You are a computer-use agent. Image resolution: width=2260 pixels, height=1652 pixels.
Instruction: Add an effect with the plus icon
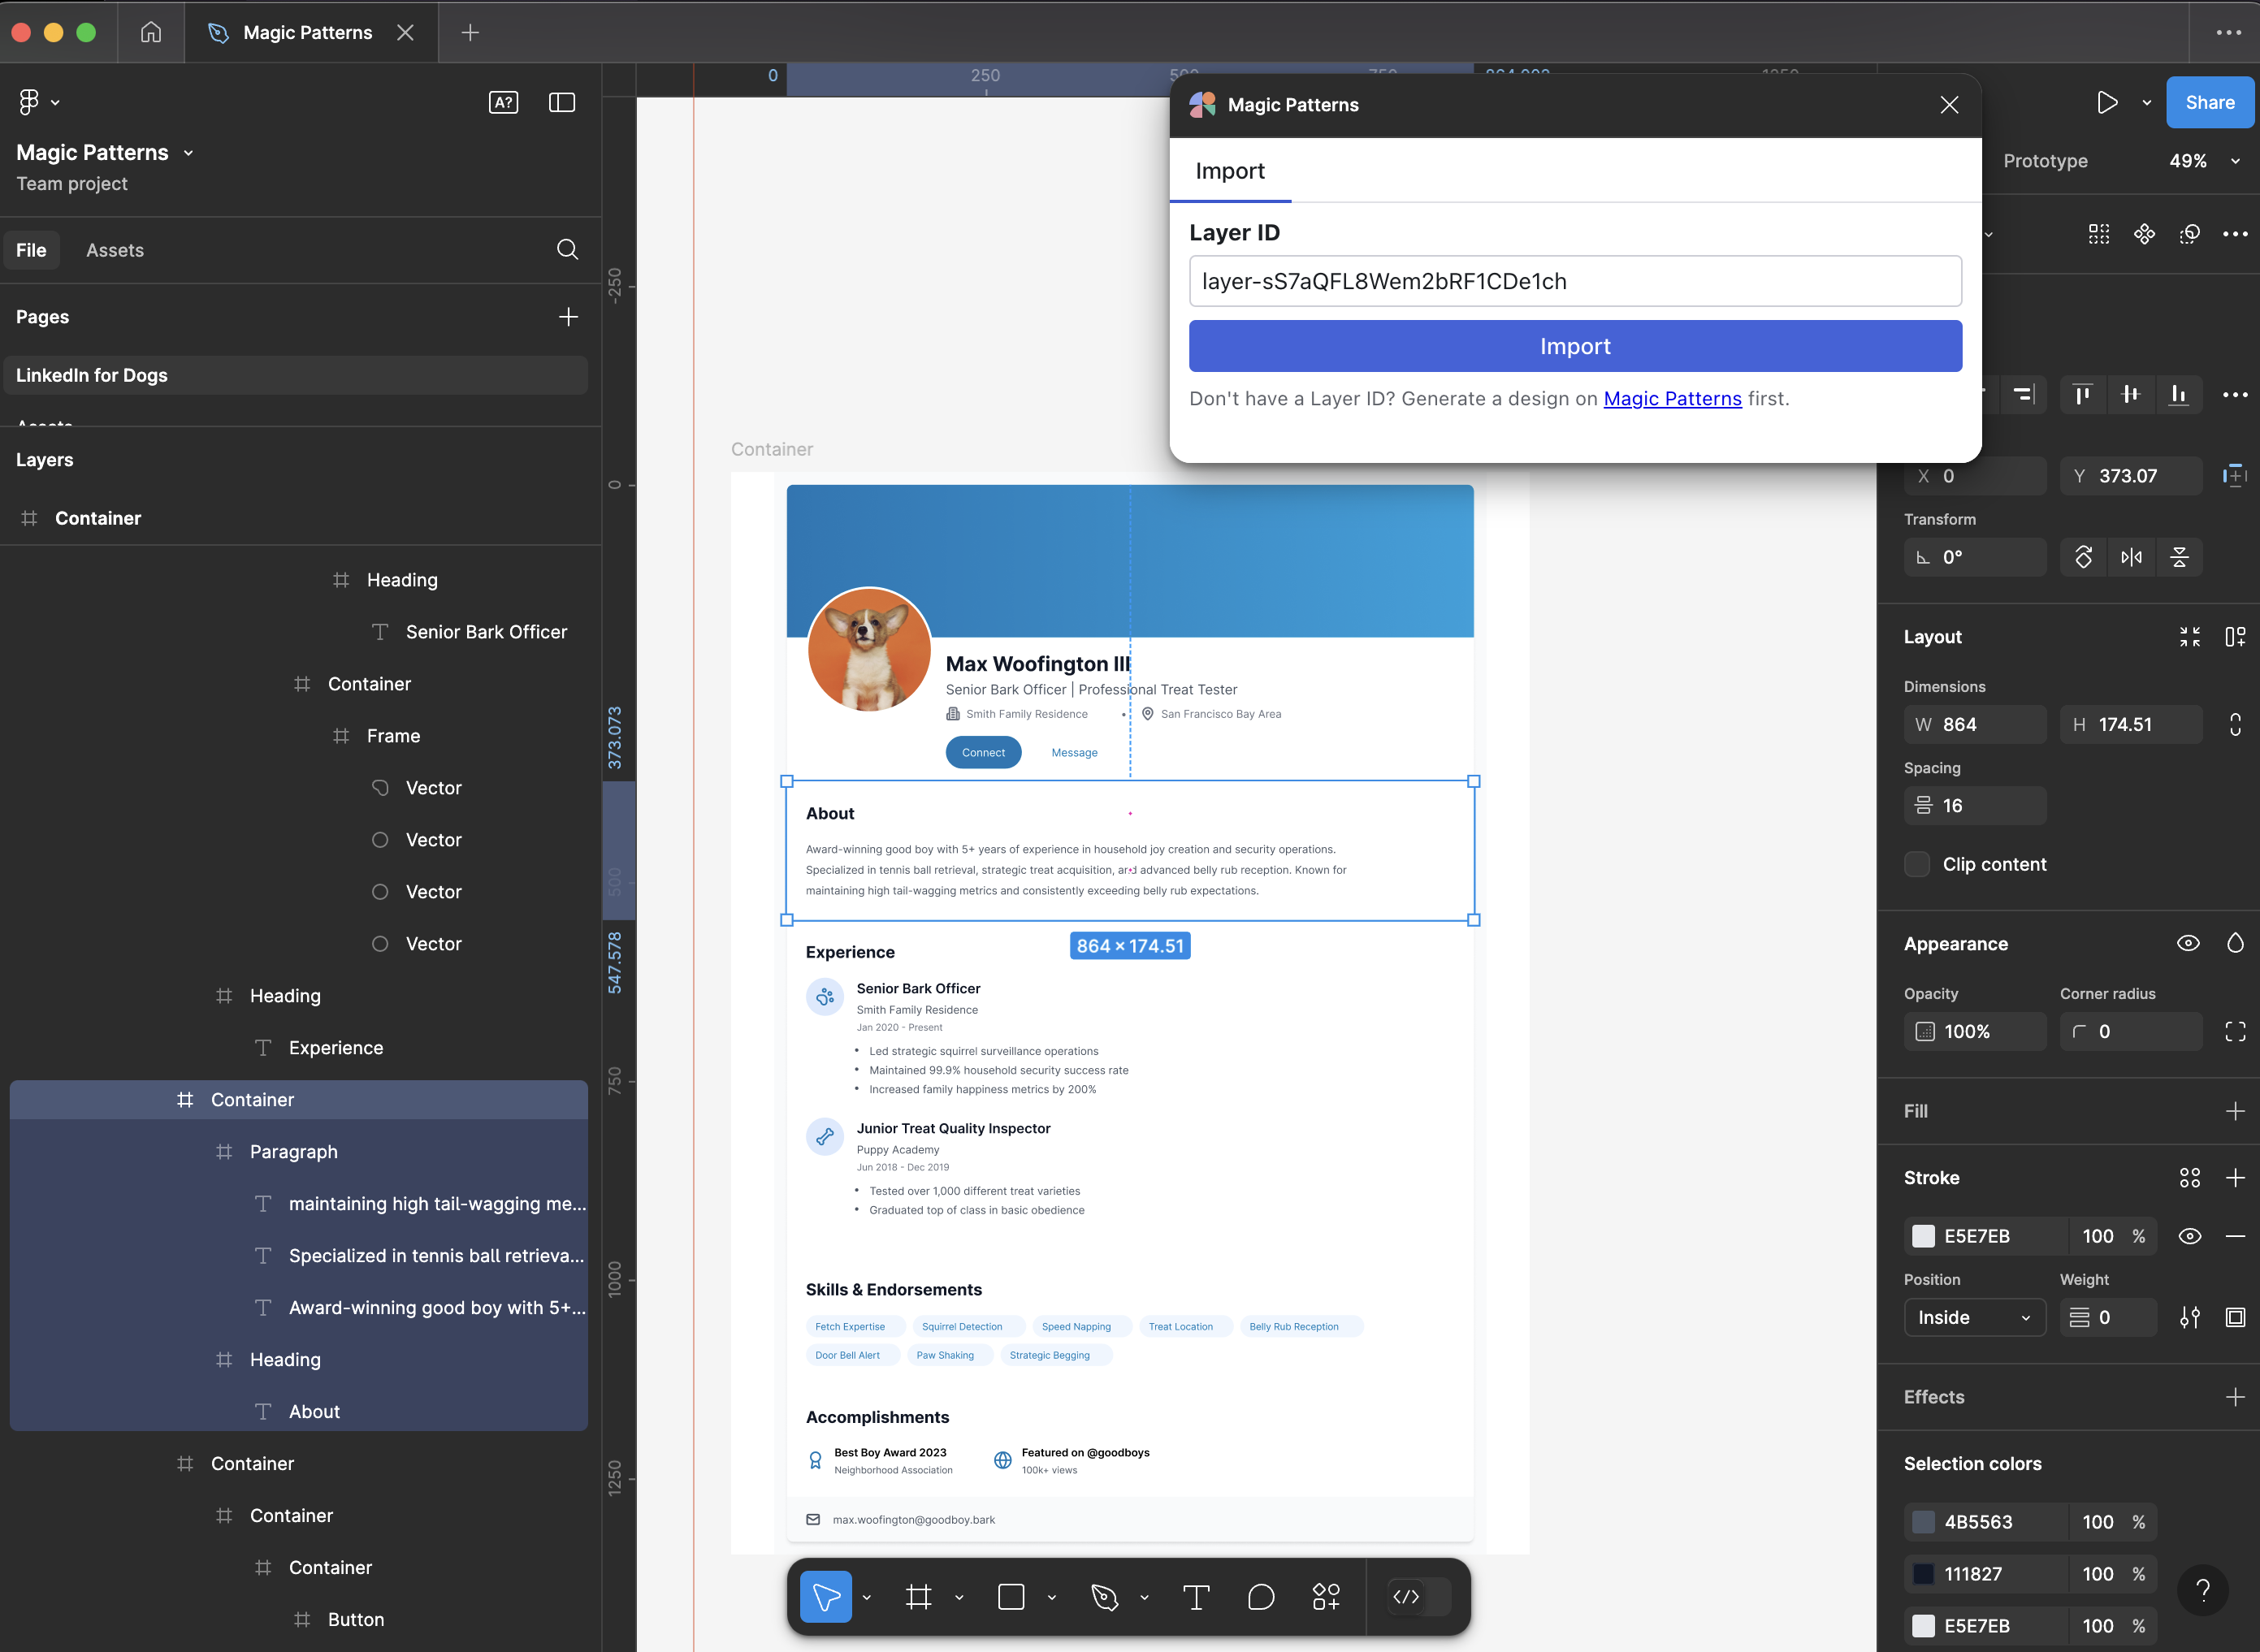tap(2235, 1397)
